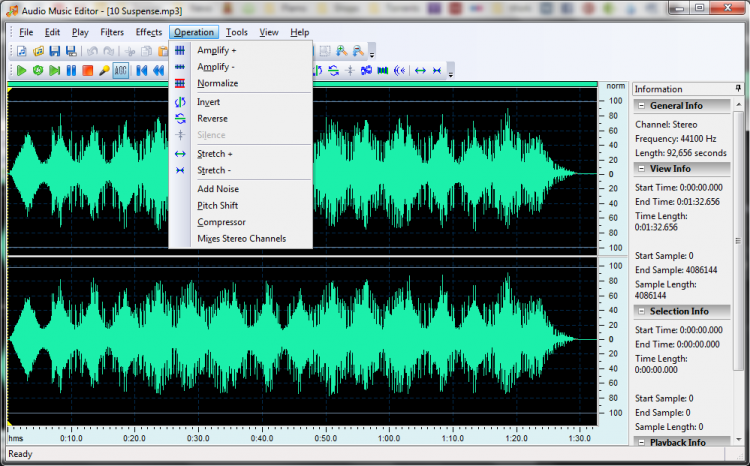
Task: Click the orange Stop button
Action: tap(88, 70)
